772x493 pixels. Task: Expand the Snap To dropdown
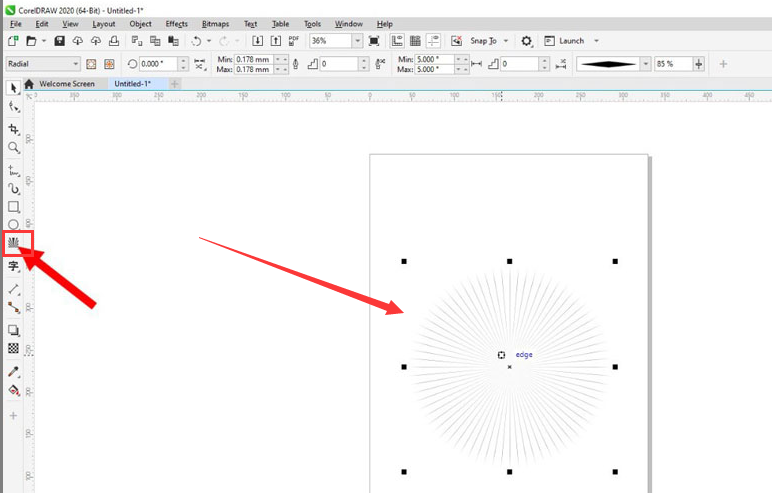pos(506,41)
